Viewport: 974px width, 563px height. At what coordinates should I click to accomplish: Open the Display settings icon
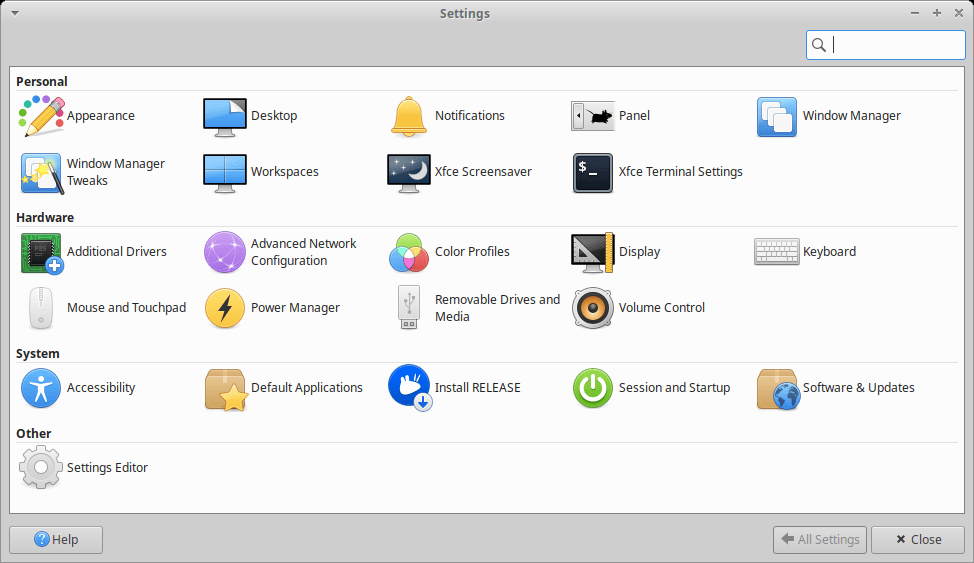coord(592,252)
